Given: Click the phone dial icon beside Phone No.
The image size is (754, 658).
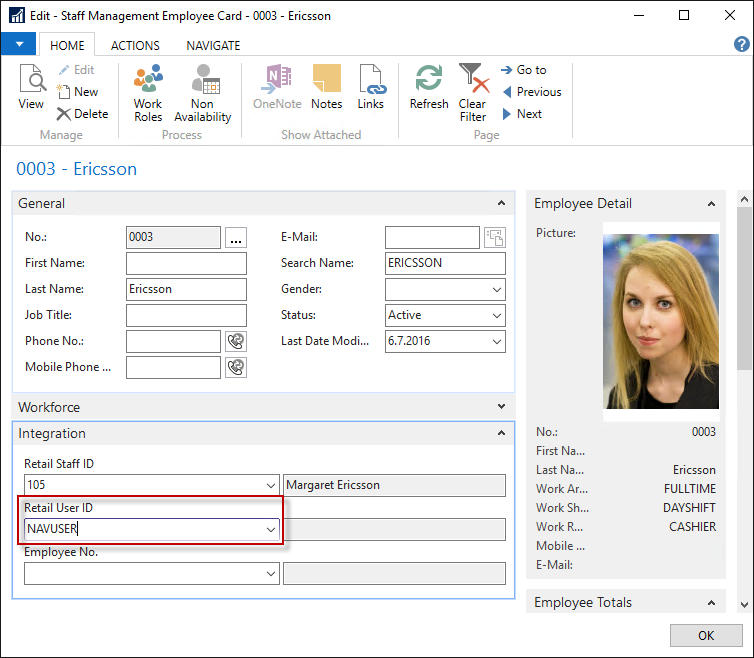Looking at the screenshot, I should (236, 341).
